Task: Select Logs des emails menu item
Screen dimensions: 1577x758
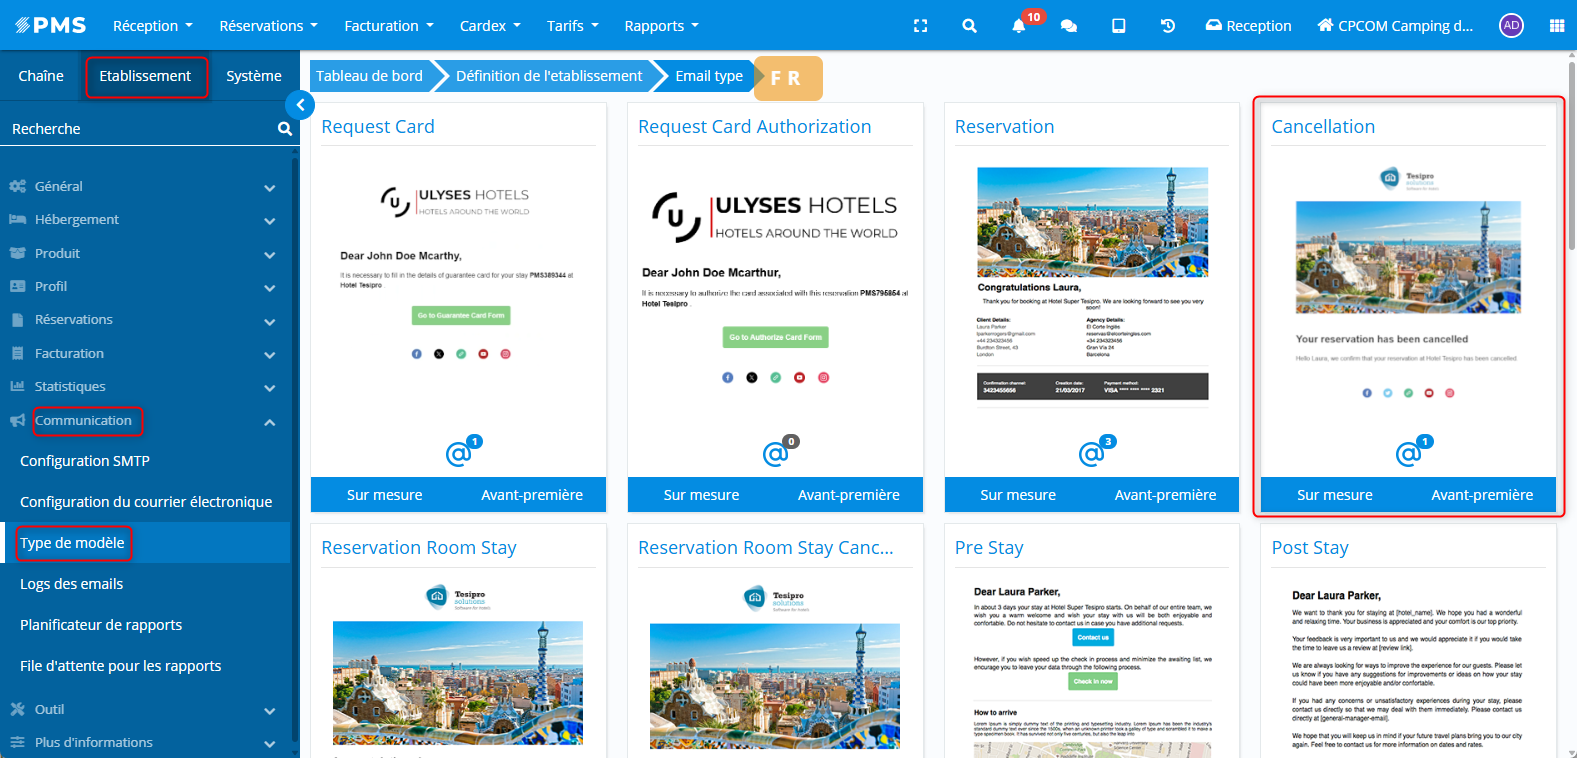Action: [x=72, y=584]
